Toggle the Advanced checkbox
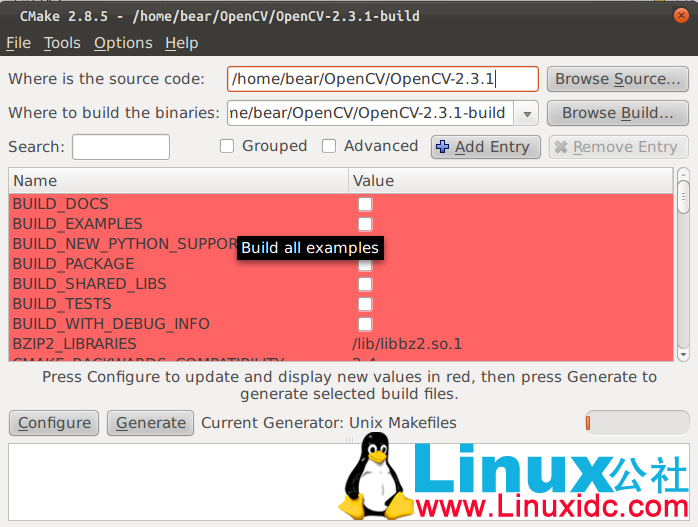Screen dimensions: 698x527 [329, 146]
